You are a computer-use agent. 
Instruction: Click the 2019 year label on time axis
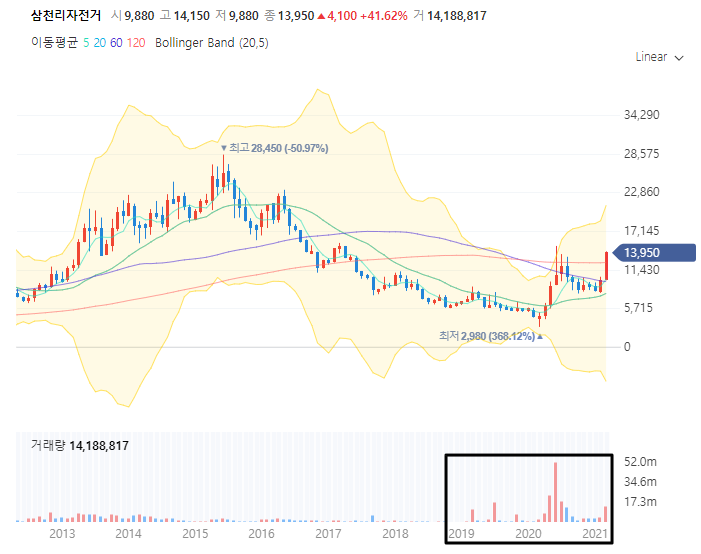point(461,533)
